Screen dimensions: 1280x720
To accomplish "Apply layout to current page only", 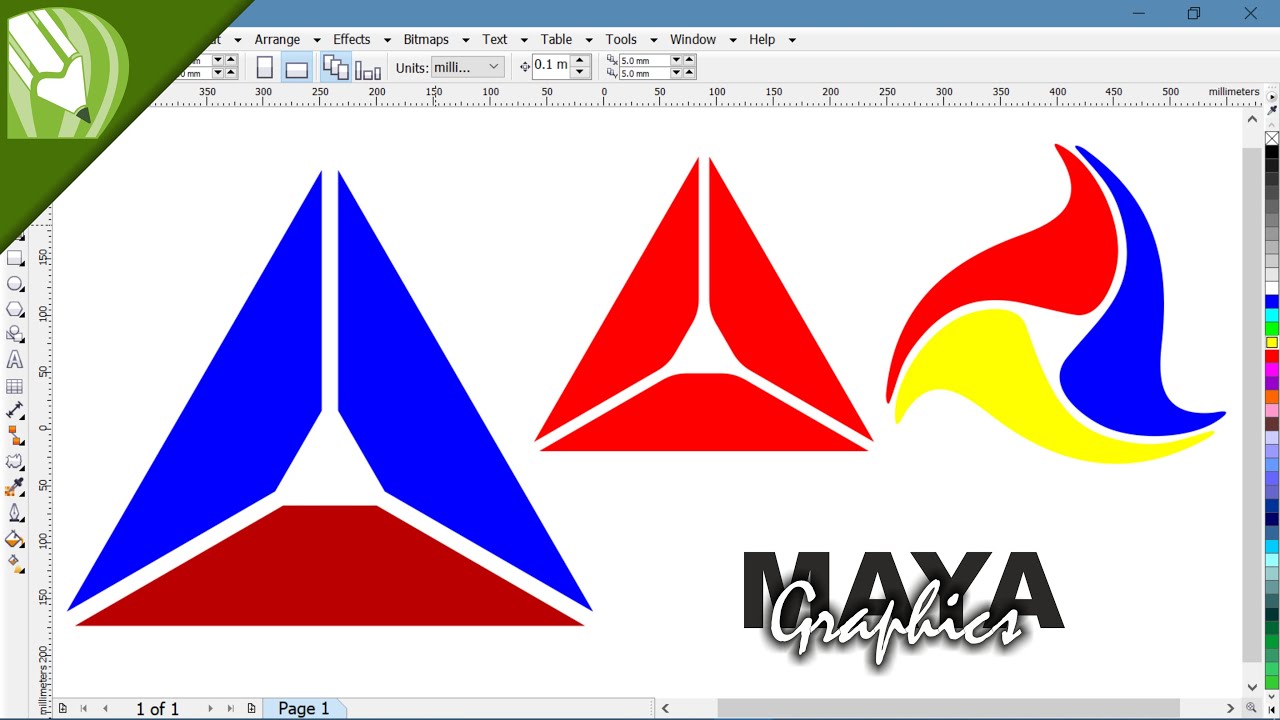I will [368, 68].
